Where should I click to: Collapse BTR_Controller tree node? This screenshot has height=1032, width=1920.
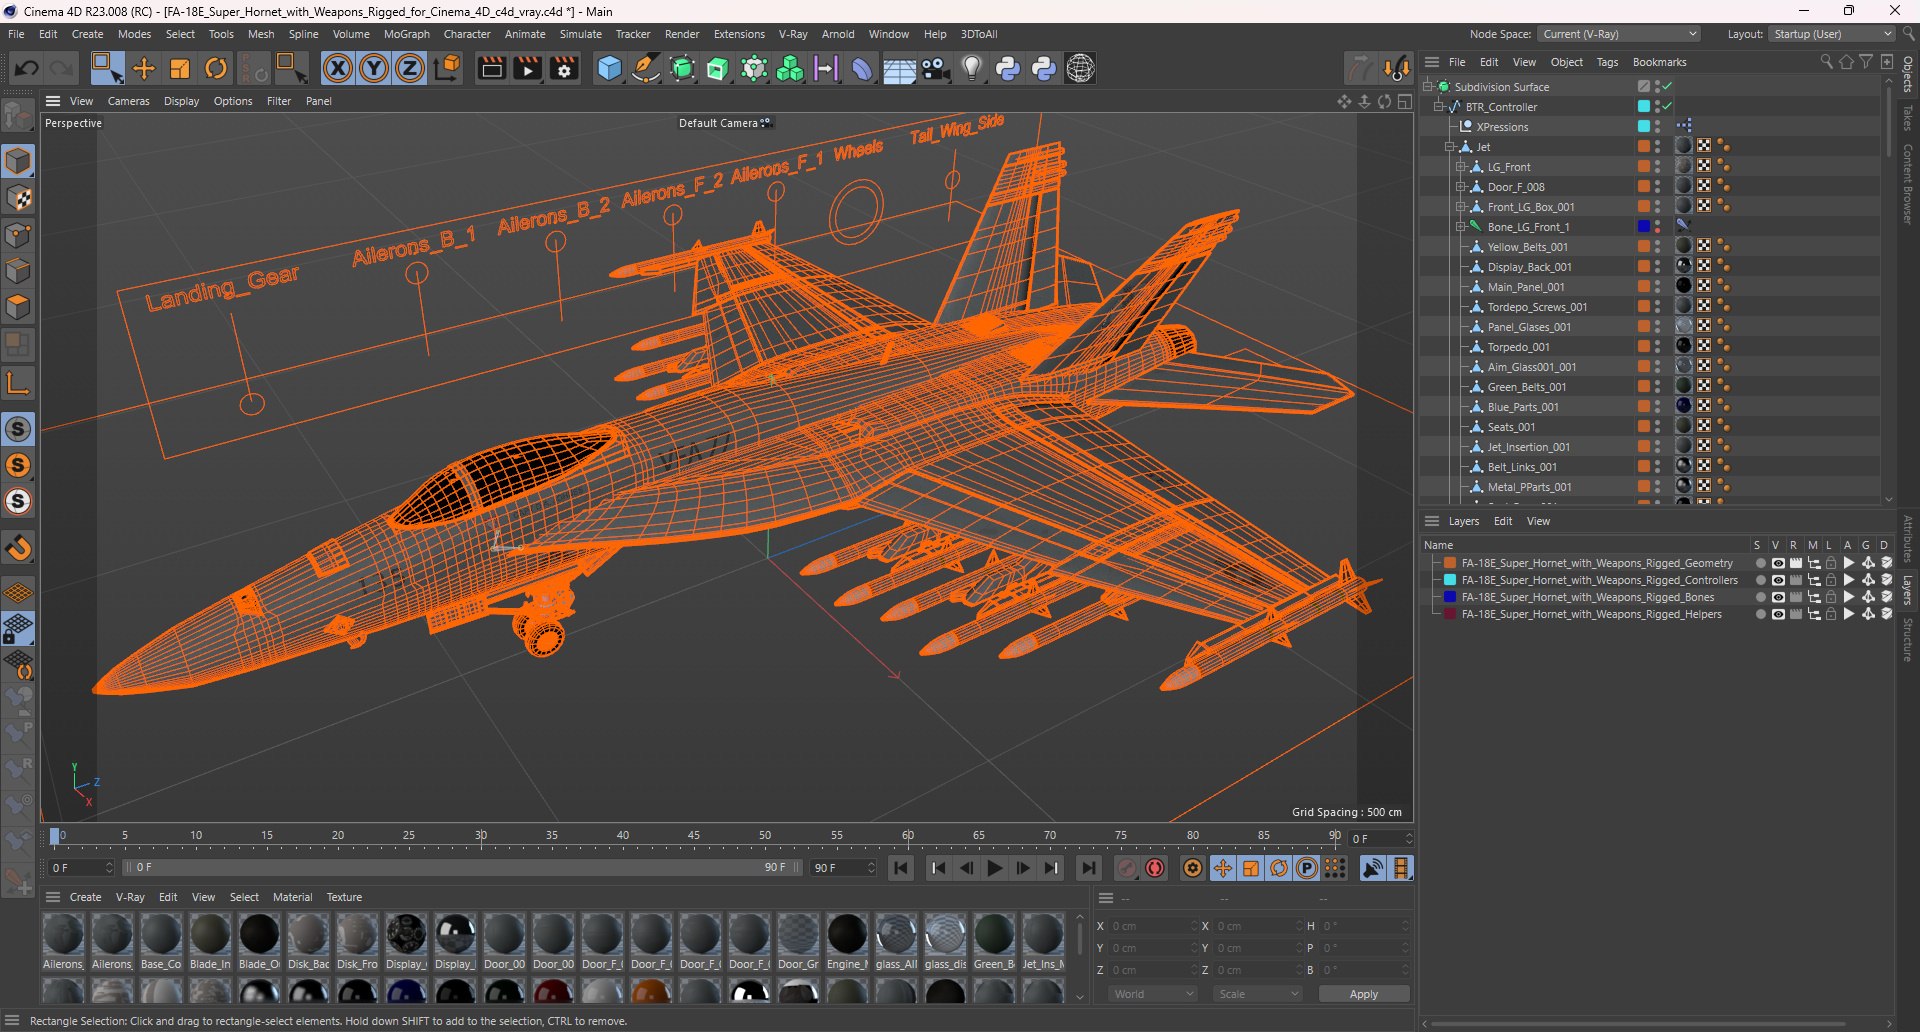click(x=1440, y=107)
